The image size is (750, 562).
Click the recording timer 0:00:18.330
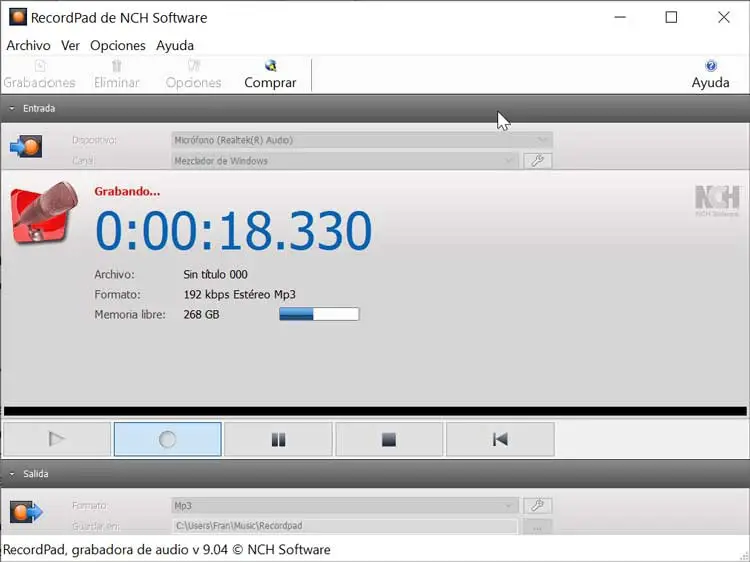tap(233, 231)
